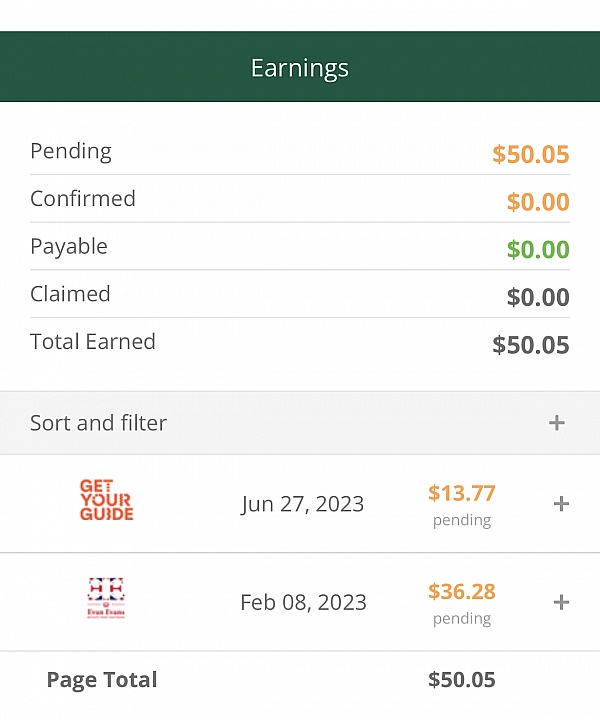Click the green Payable $0.00 amount
The width and height of the screenshot is (600, 720).
(x=537, y=250)
